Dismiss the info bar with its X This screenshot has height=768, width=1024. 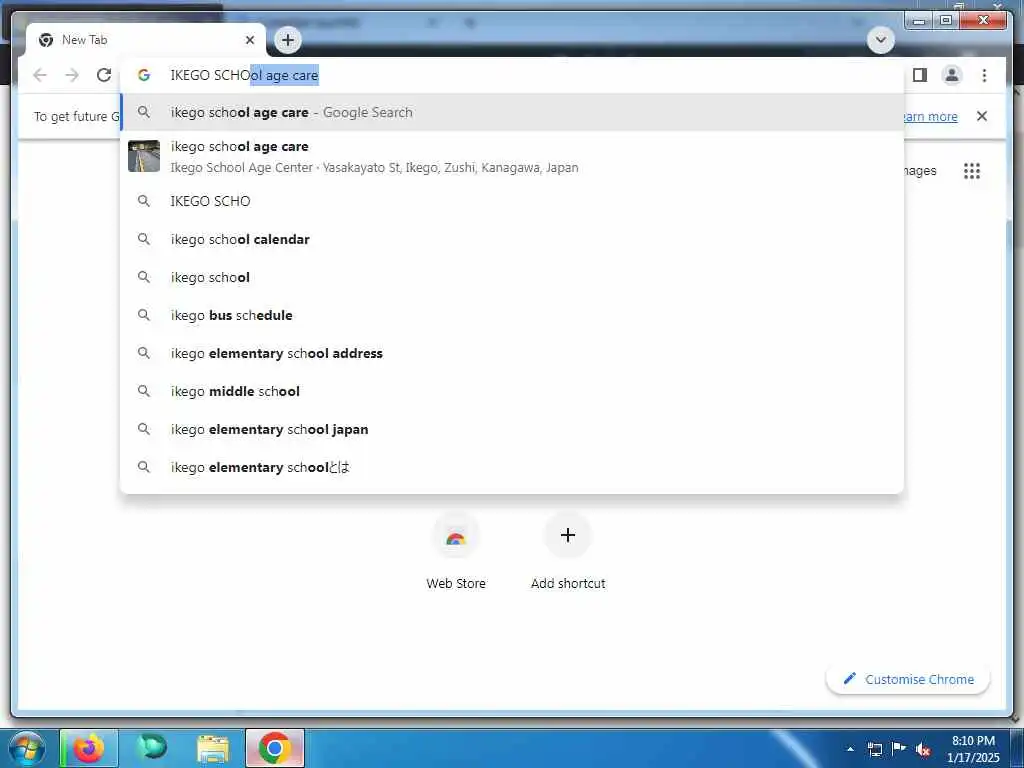click(982, 116)
